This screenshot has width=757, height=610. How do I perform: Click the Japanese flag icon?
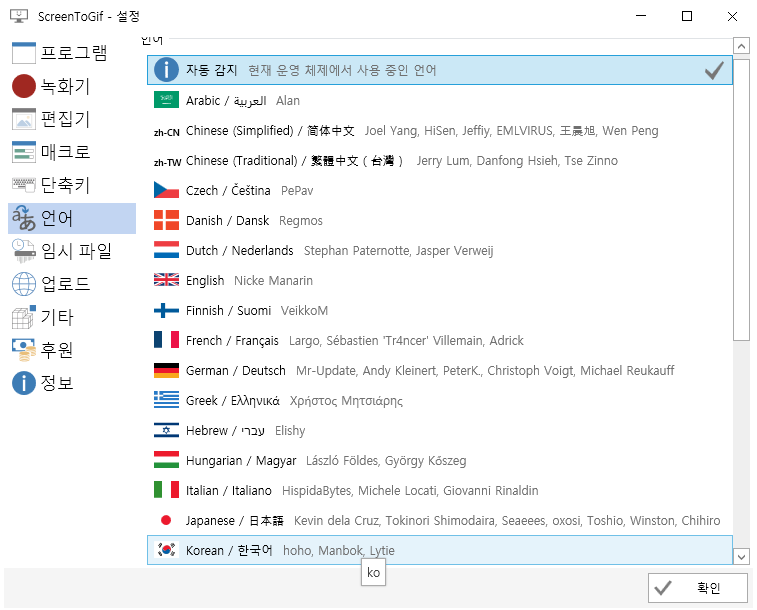[x=166, y=520]
